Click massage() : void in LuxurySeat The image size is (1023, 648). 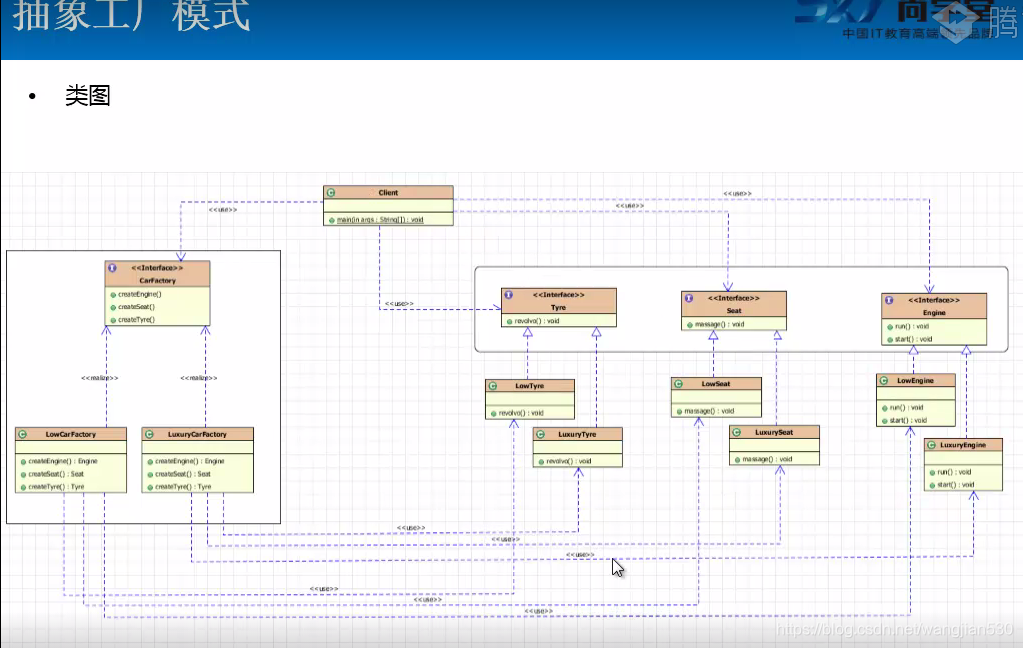[767, 459]
